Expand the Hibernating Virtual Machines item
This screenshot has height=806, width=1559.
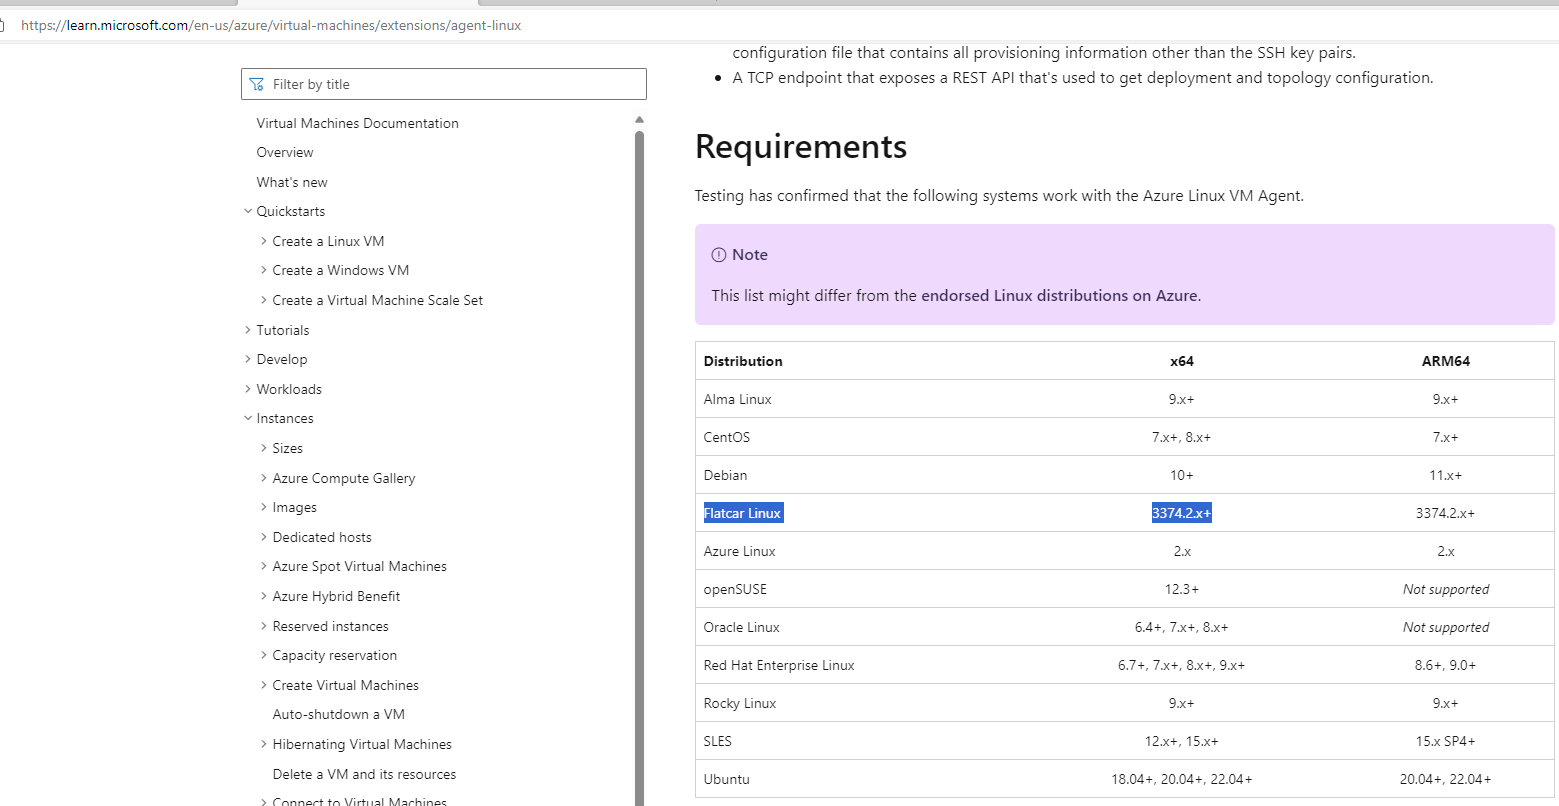[262, 744]
